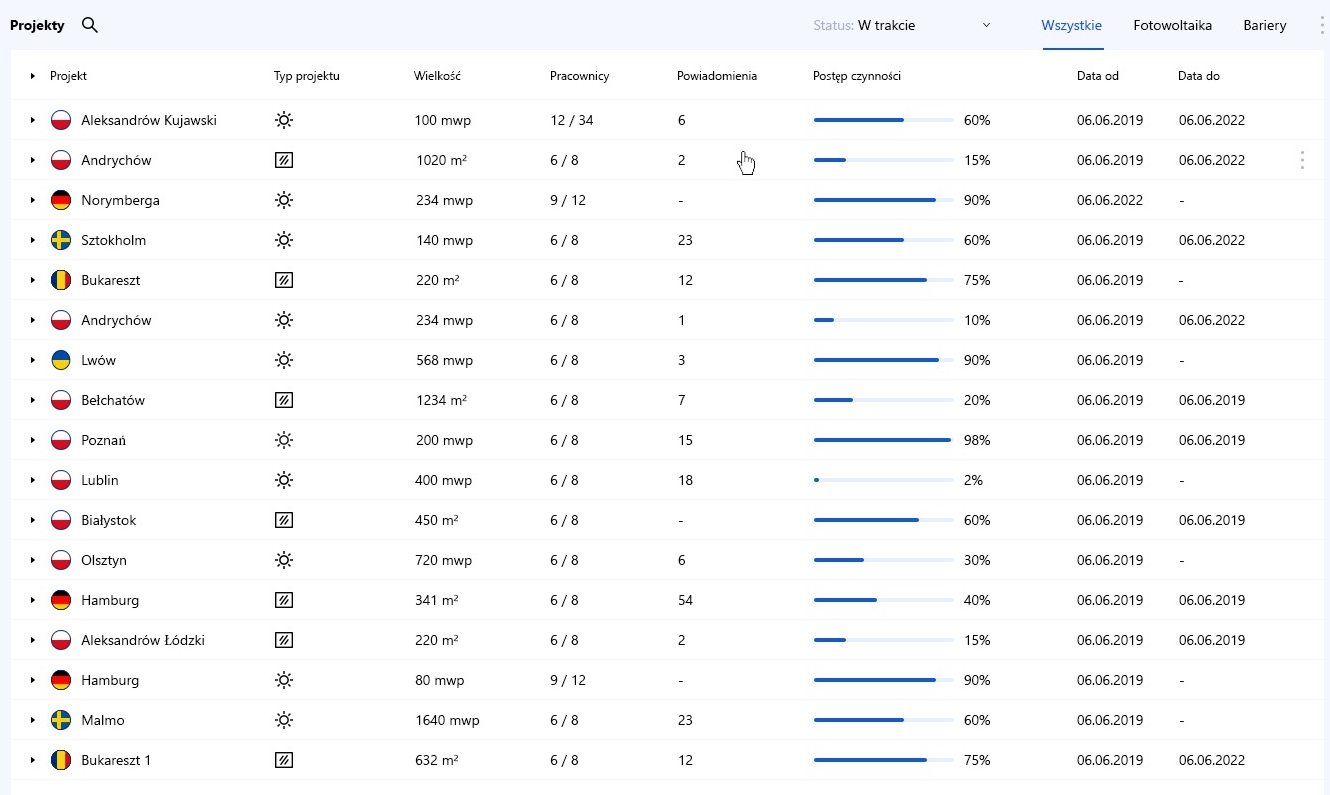Switch to the Fotowoltaika tab
This screenshot has height=795, width=1330.
1173,26
